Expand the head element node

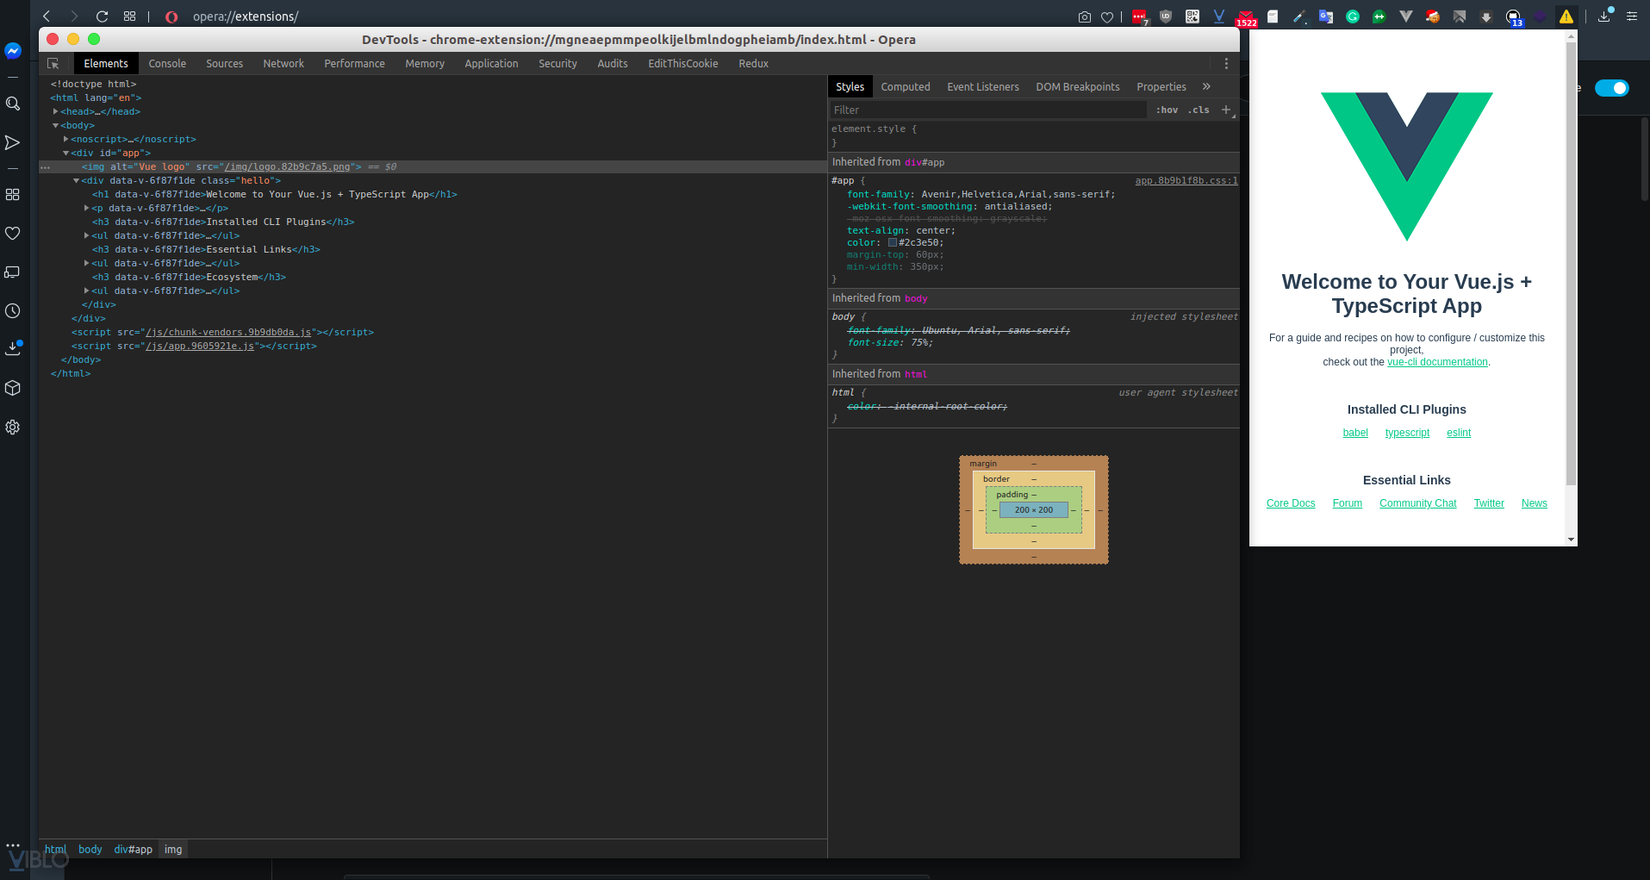[x=56, y=112]
